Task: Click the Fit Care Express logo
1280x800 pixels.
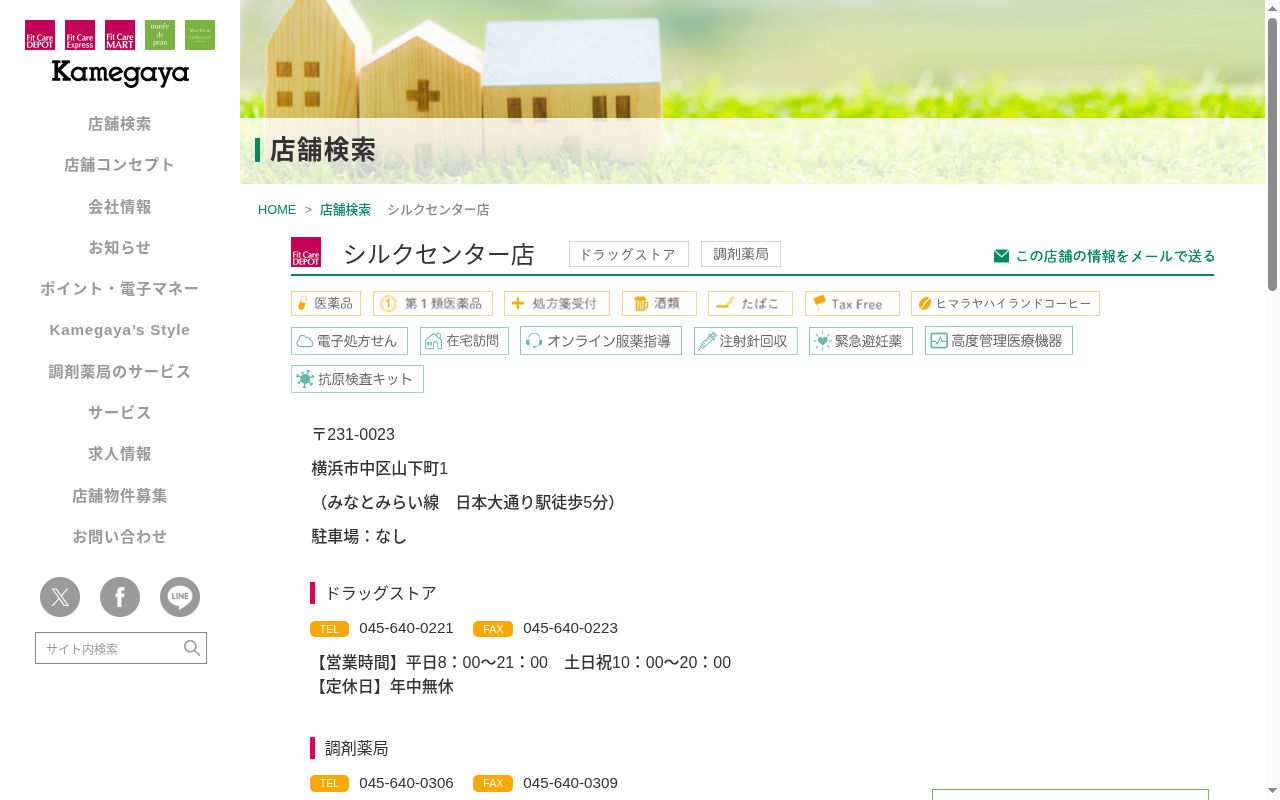Action: 80,35
